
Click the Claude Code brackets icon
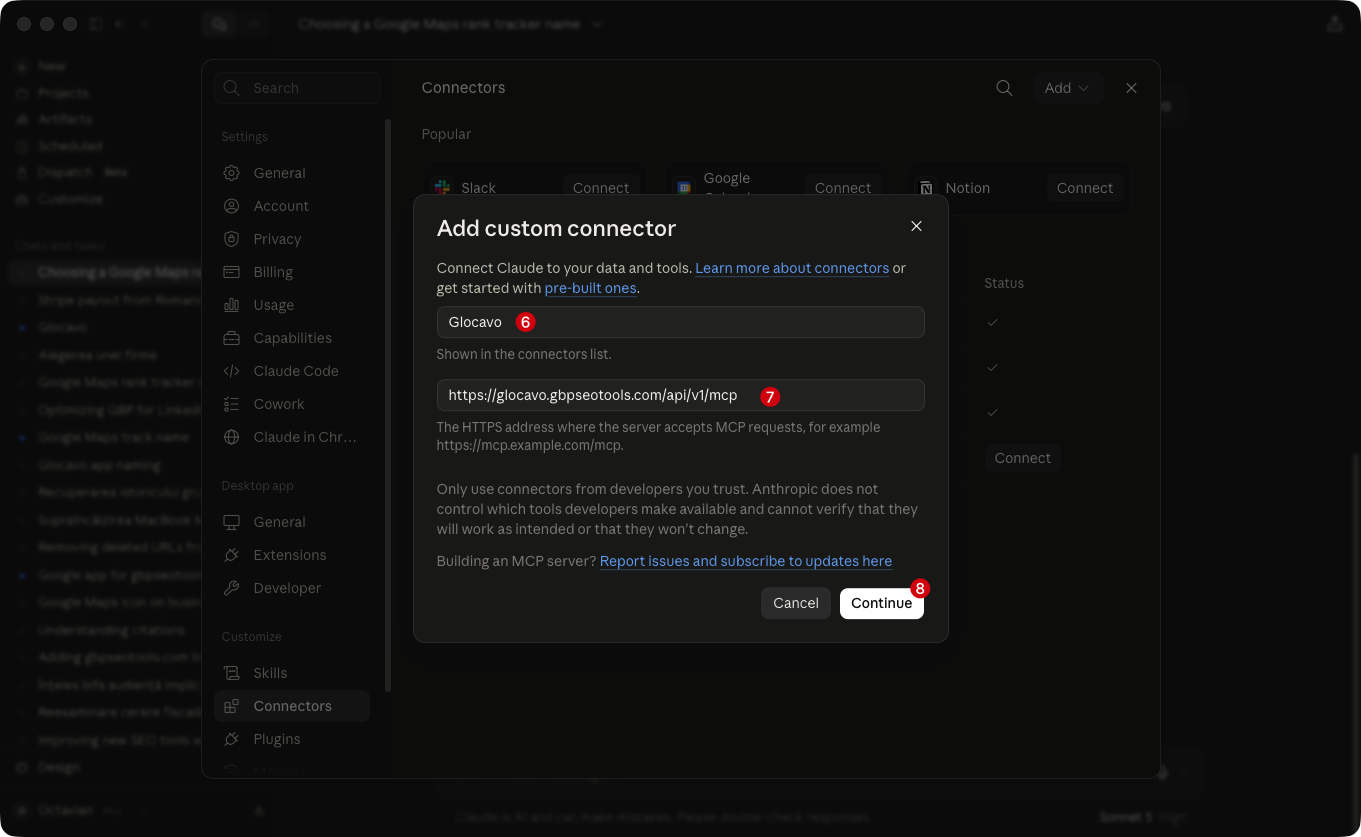pos(232,371)
